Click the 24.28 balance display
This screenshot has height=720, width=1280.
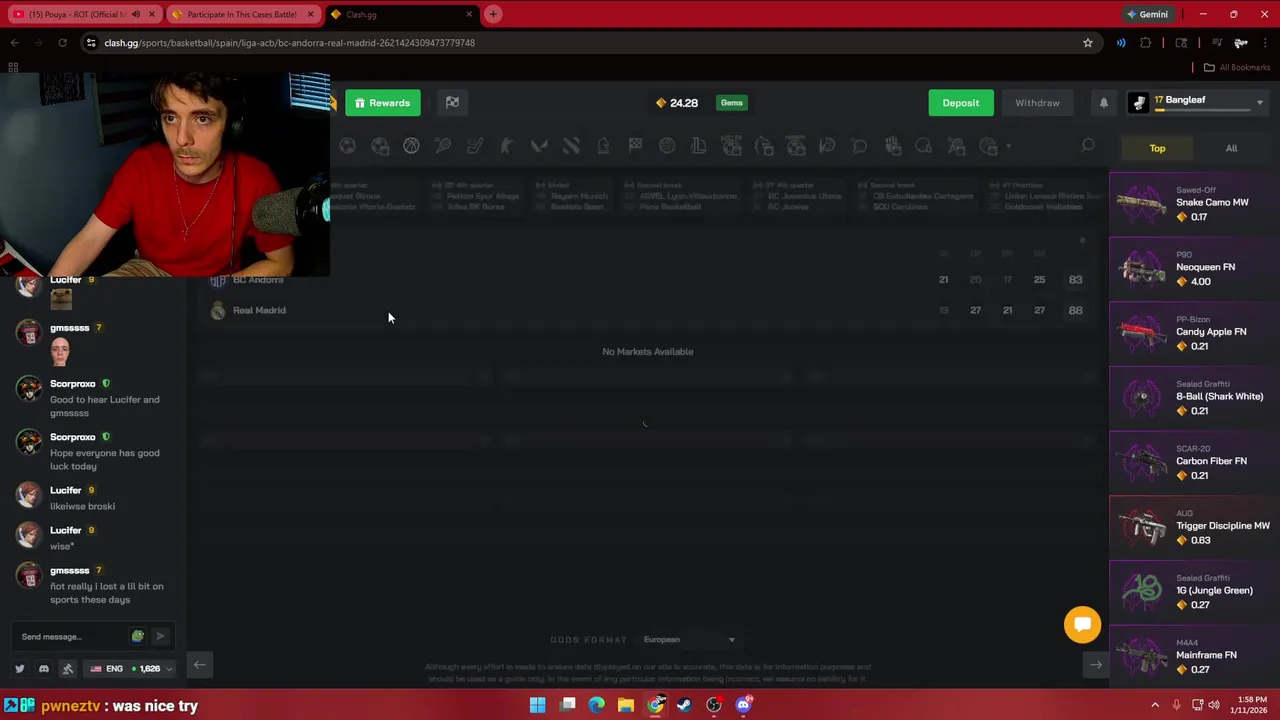[676, 103]
